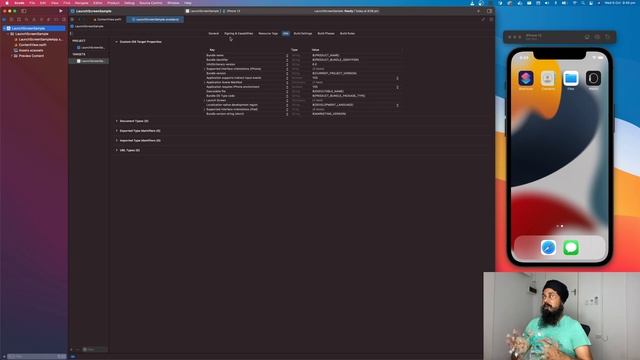
Task: Switch to the Build Phases tab
Action: click(x=326, y=33)
